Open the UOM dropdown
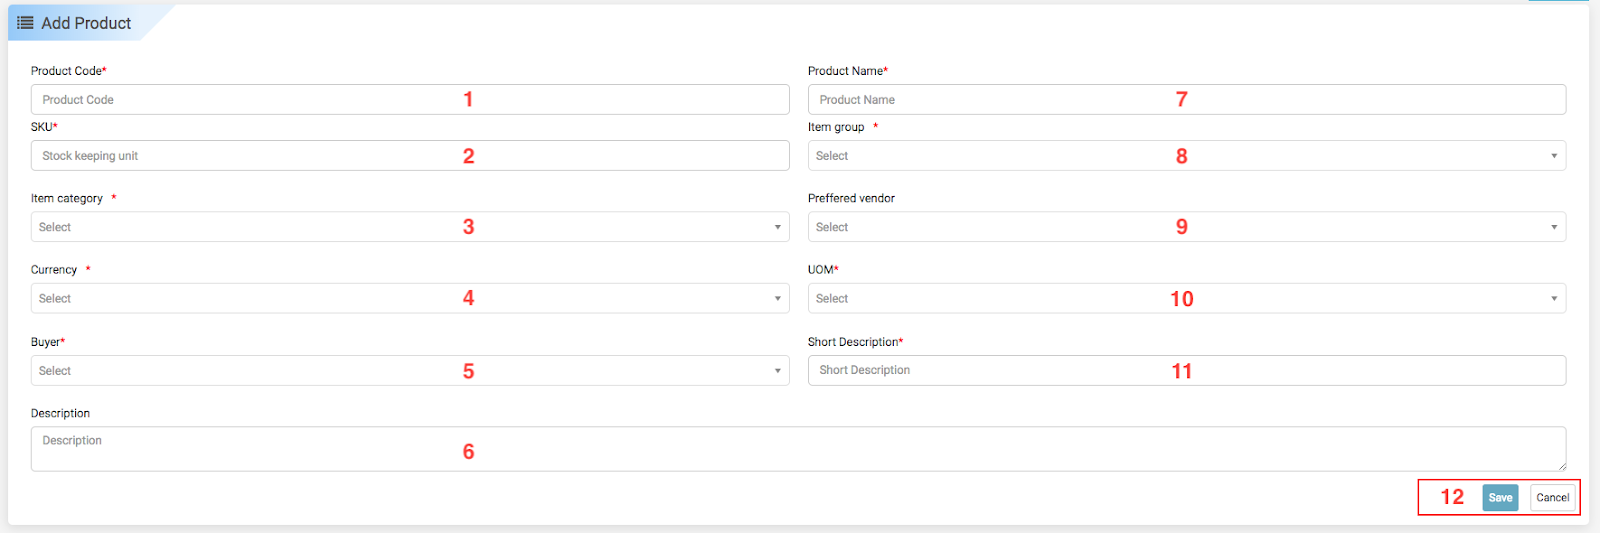 pyautogui.click(x=1000, y=298)
